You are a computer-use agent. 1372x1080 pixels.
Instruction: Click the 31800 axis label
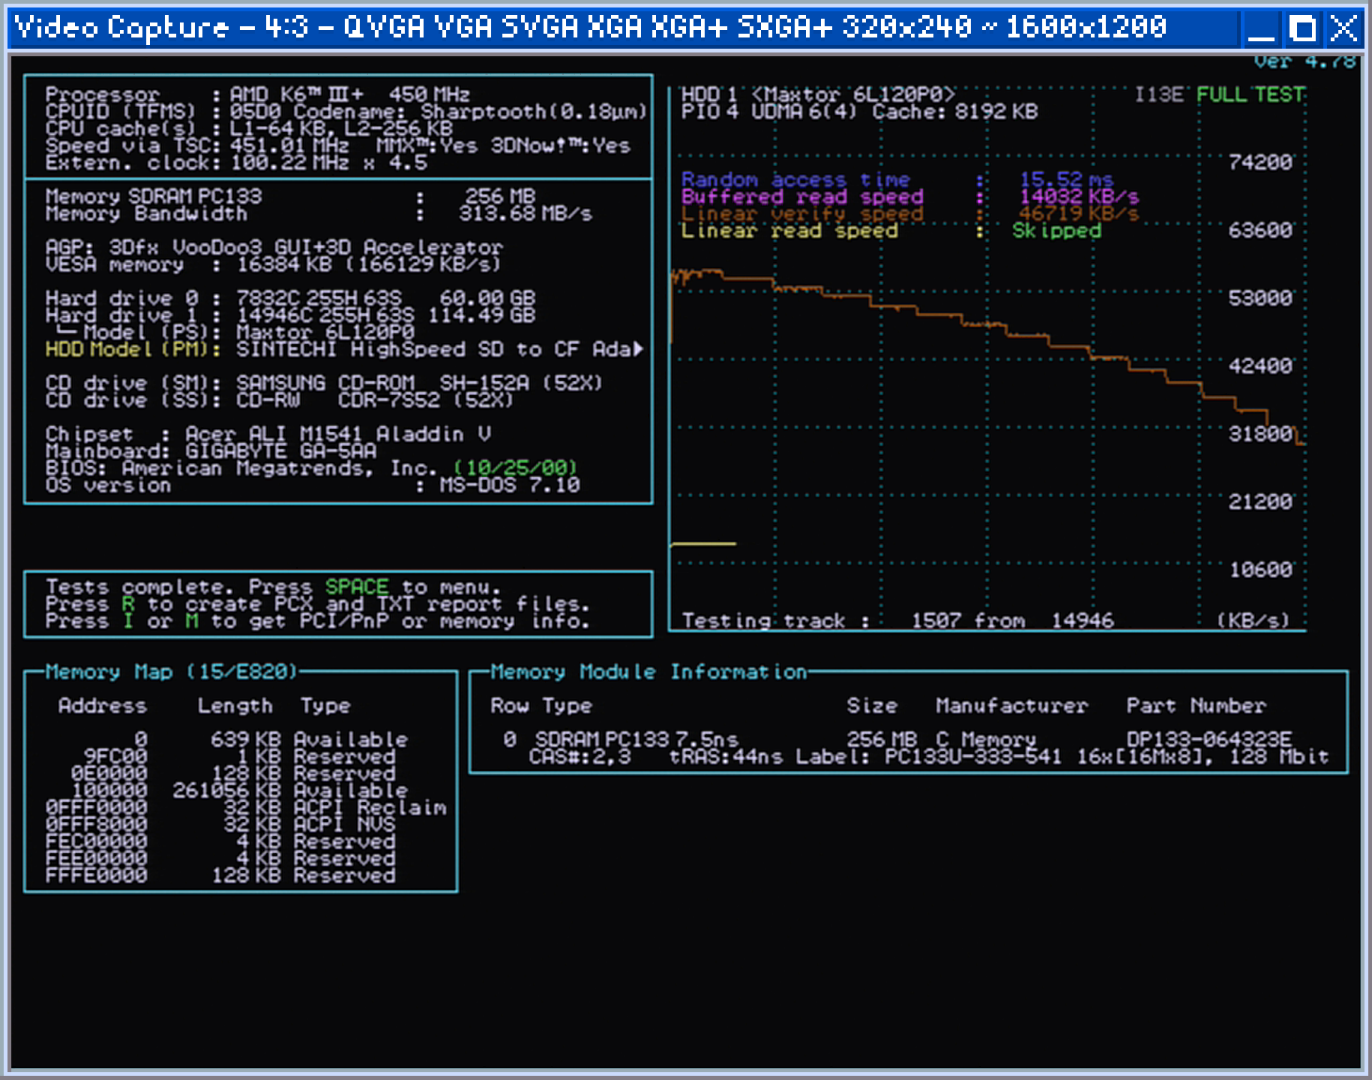pyautogui.click(x=1260, y=434)
